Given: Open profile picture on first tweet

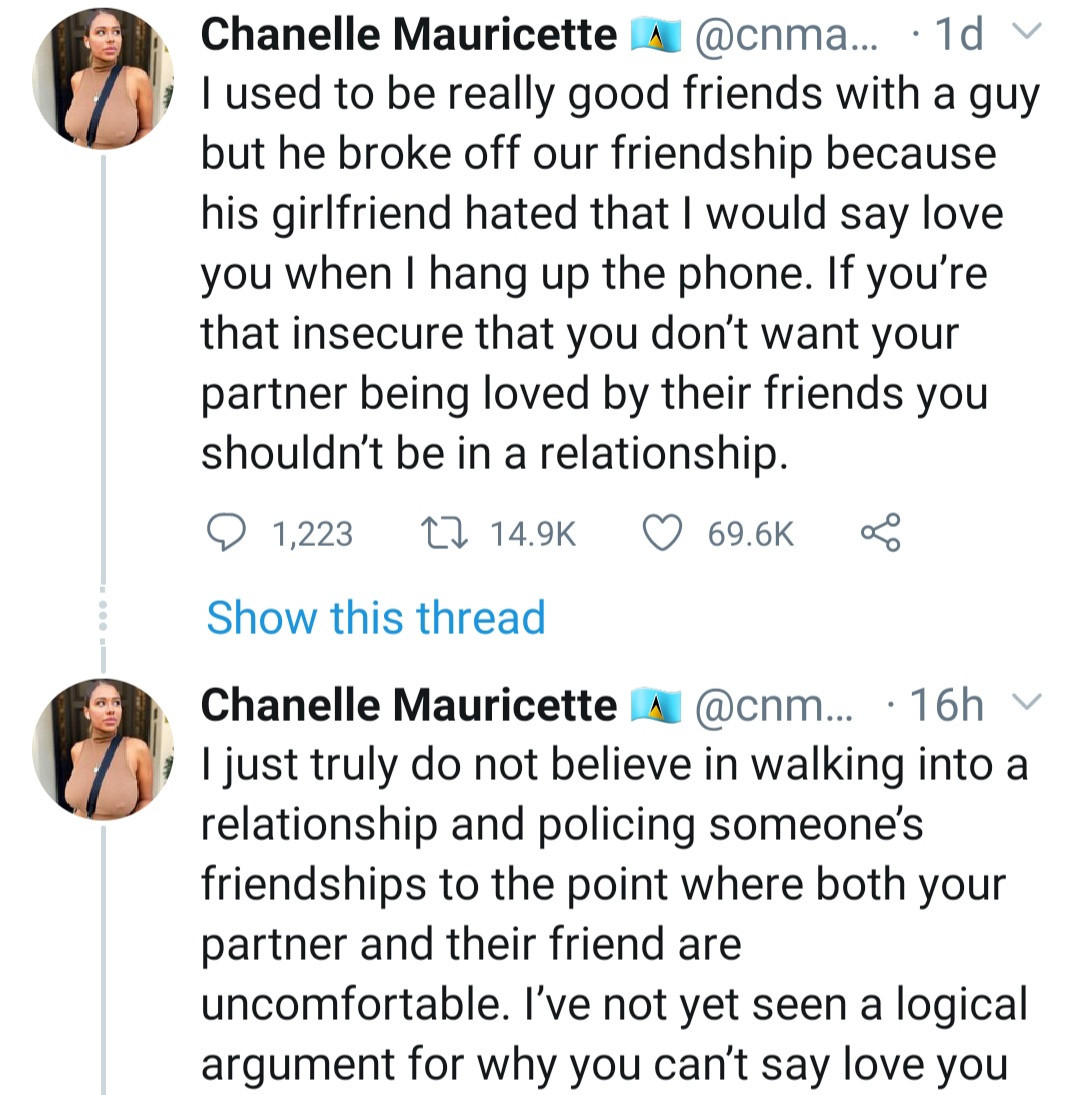Looking at the screenshot, I should (x=103, y=79).
